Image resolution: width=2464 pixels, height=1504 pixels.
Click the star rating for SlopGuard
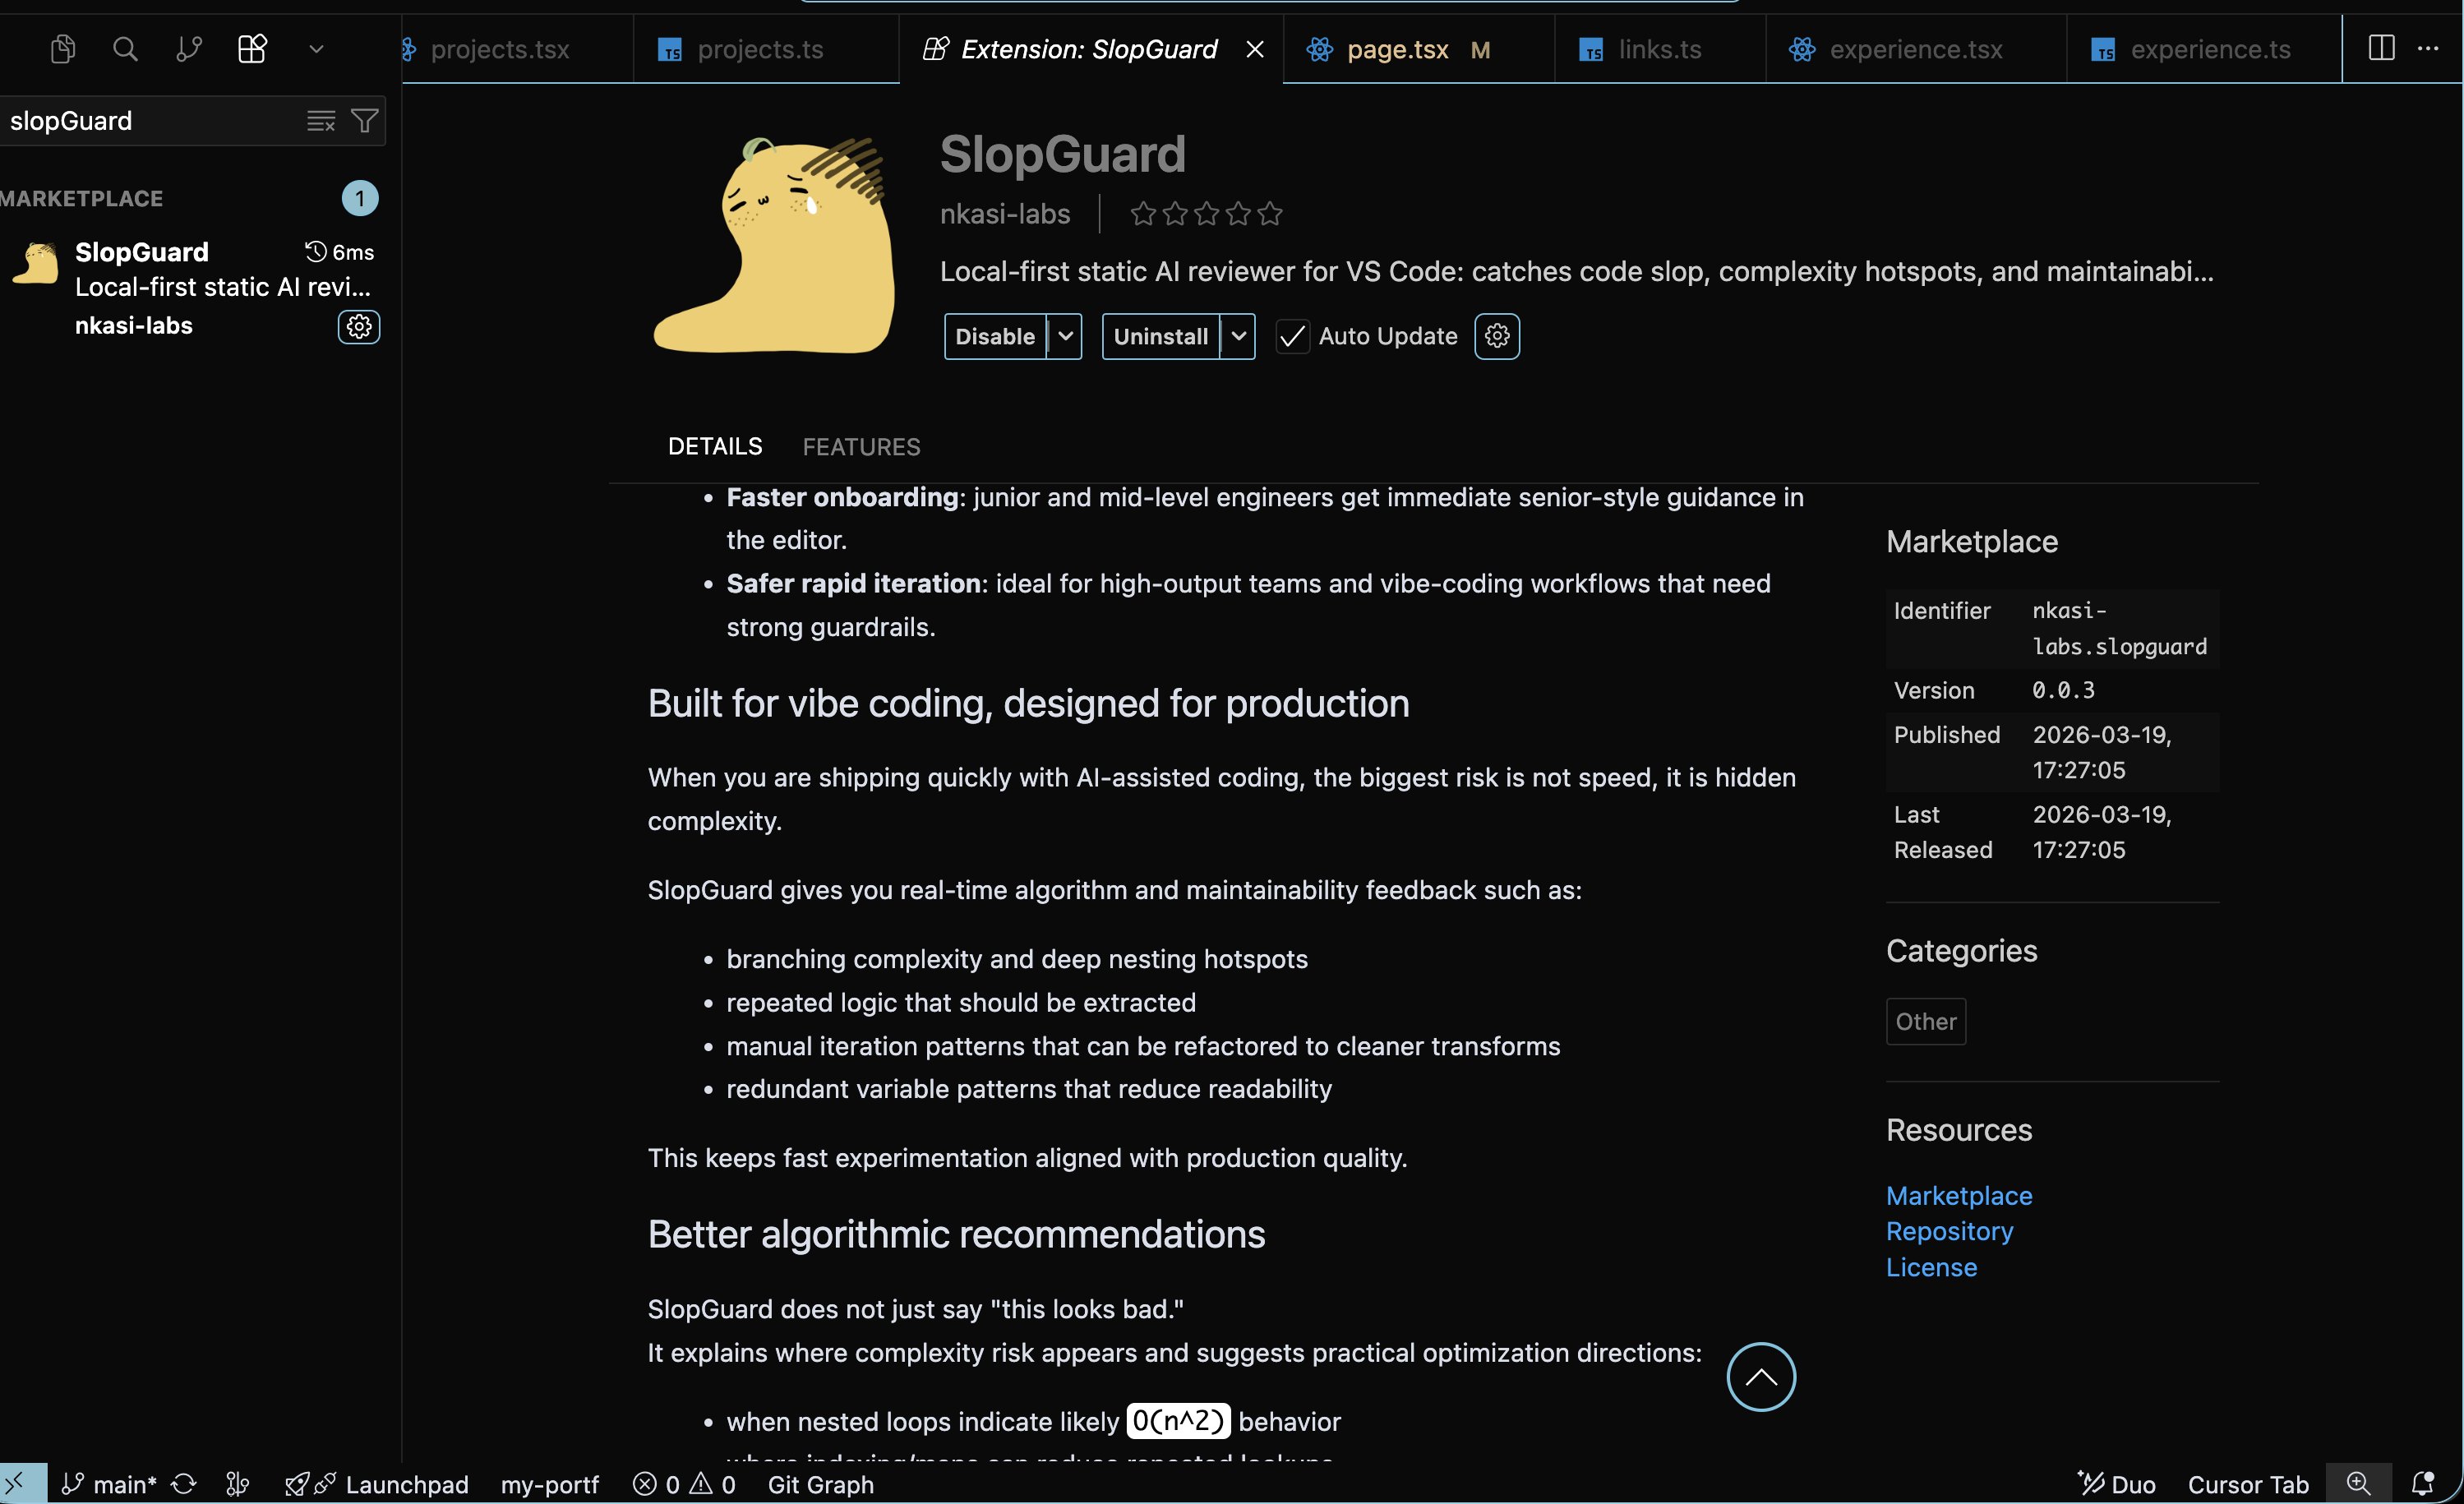click(x=1206, y=214)
